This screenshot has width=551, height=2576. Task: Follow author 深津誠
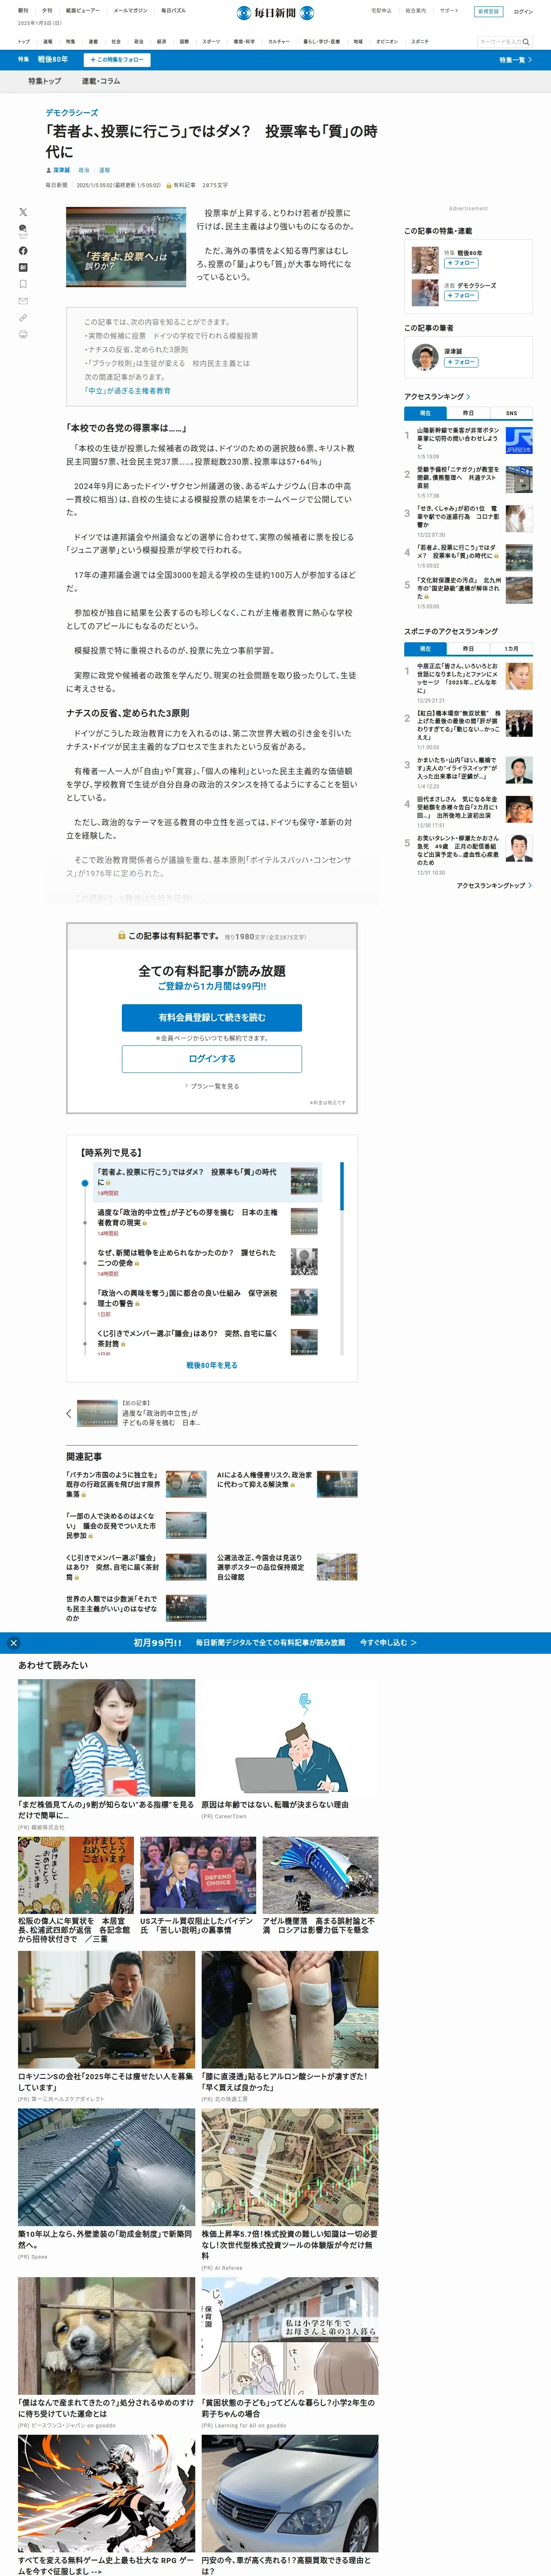(x=461, y=362)
